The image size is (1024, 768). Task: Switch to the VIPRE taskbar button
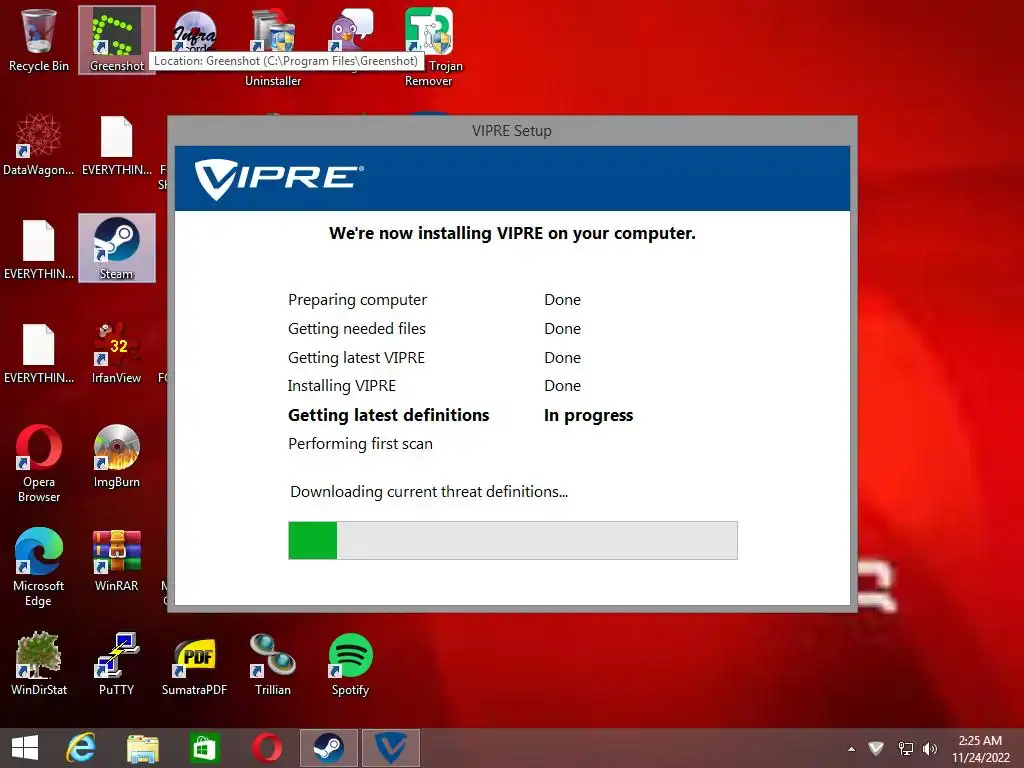pos(391,748)
